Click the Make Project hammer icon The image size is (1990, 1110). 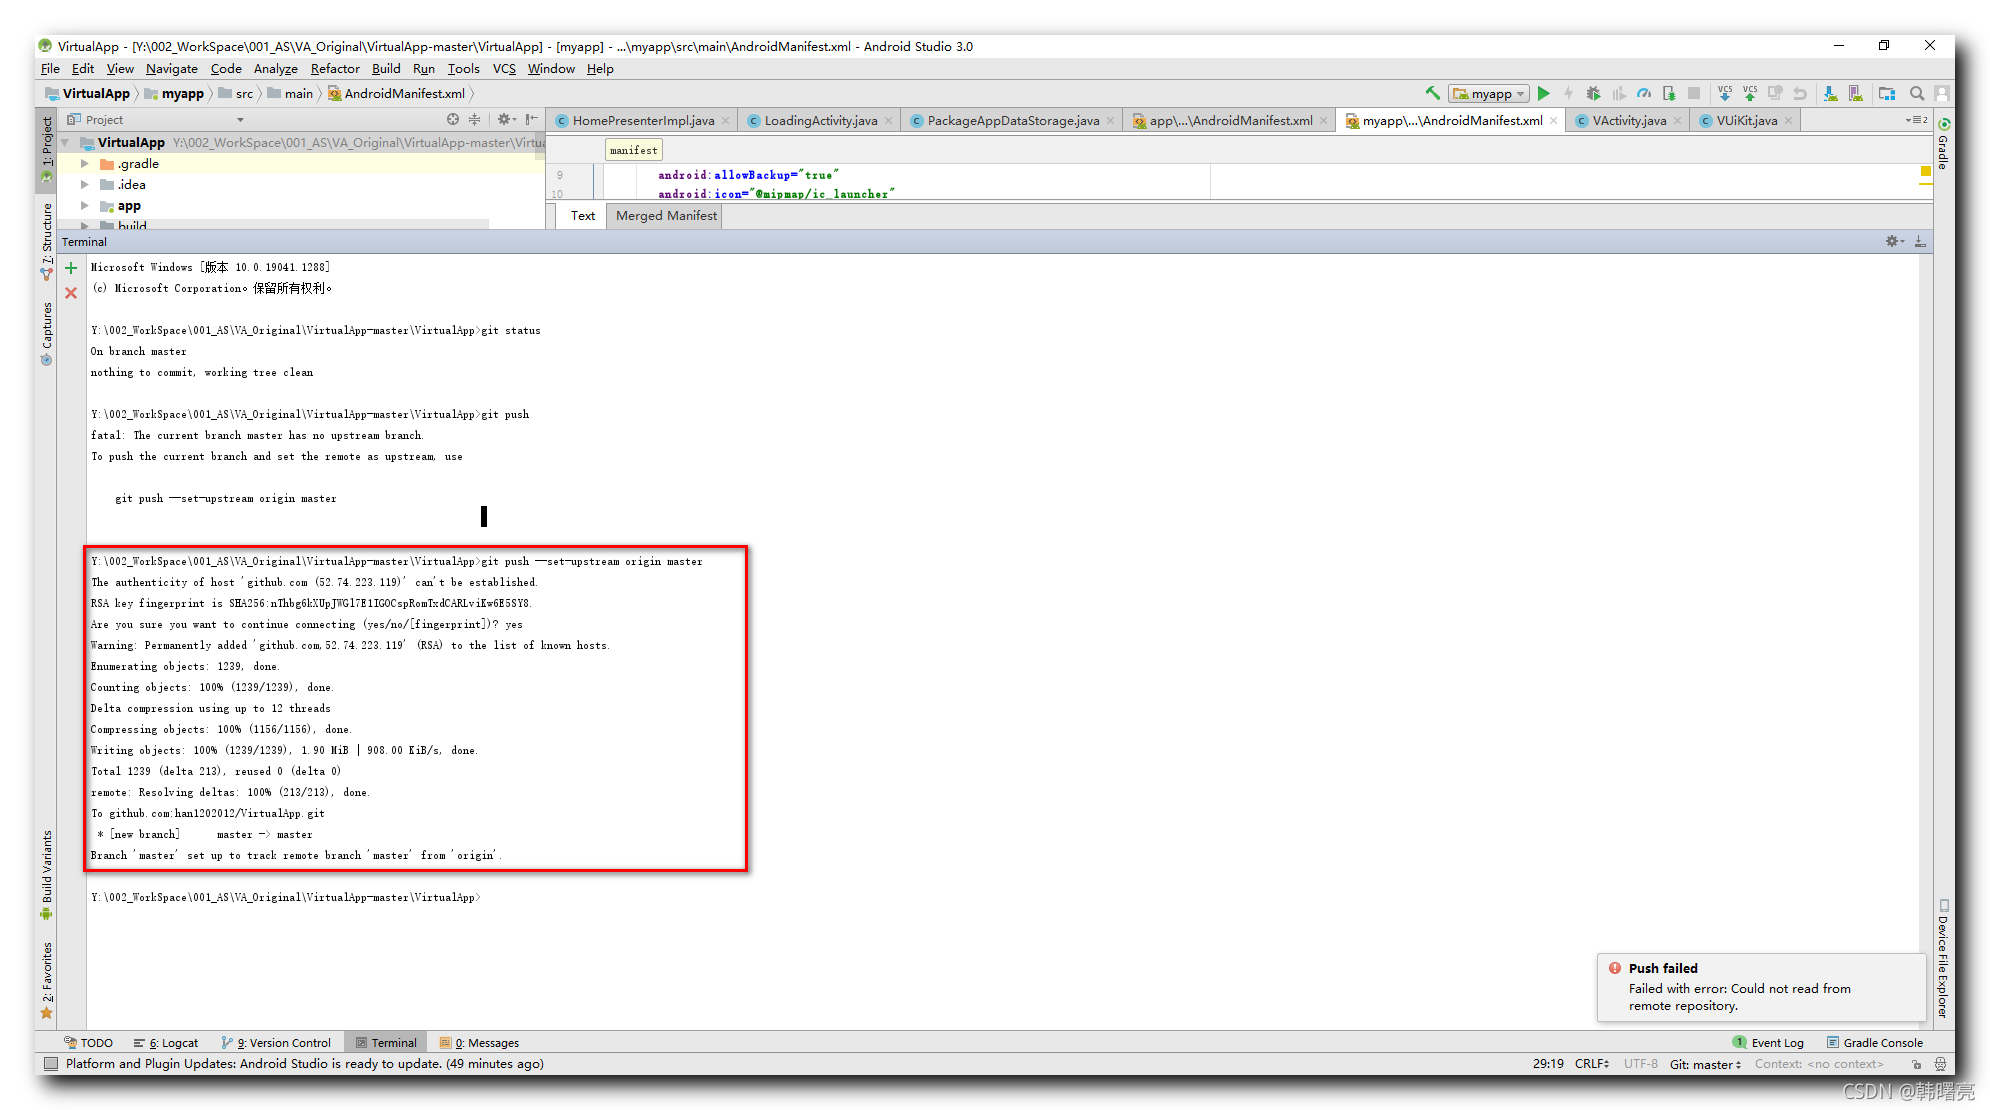(x=1432, y=93)
